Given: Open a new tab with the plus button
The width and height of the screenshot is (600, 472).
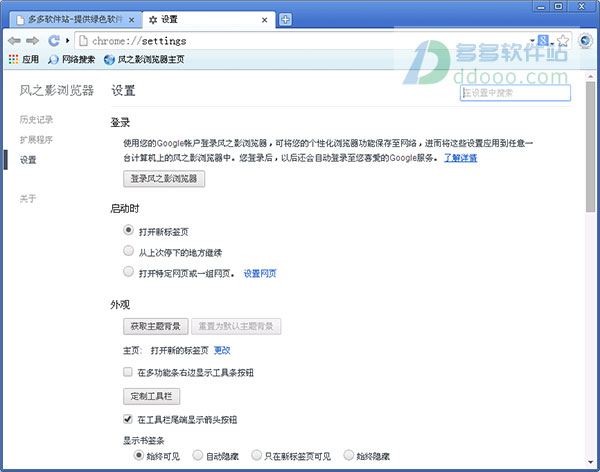Looking at the screenshot, I should tap(285, 20).
